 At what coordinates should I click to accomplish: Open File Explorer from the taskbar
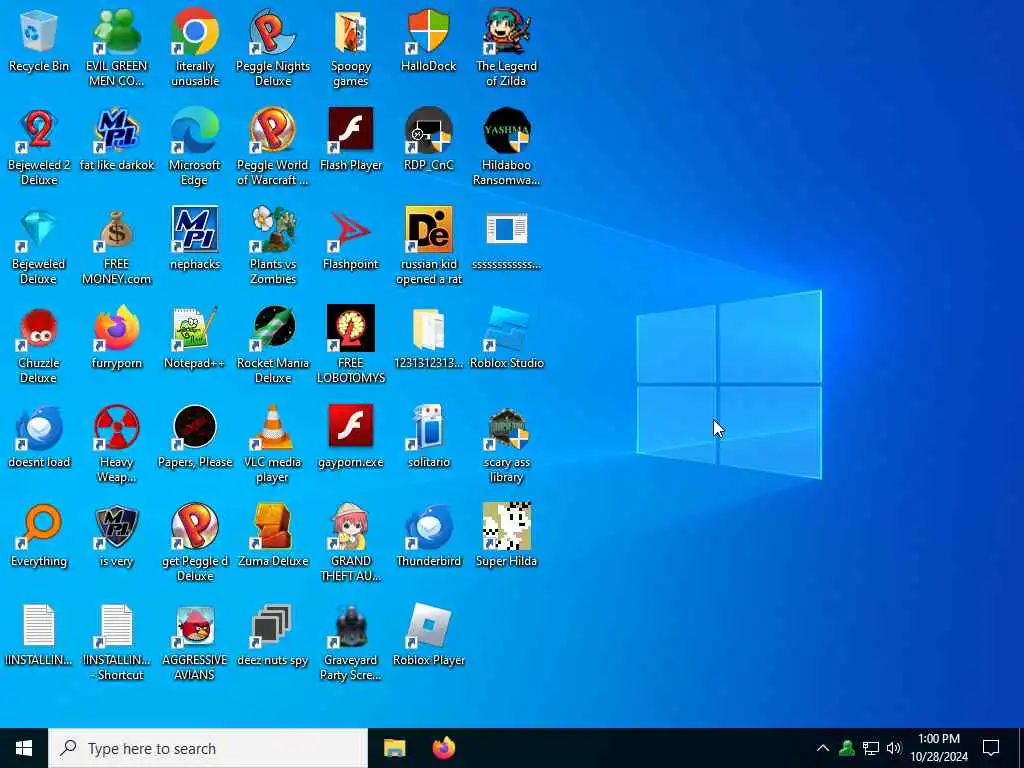coord(394,748)
